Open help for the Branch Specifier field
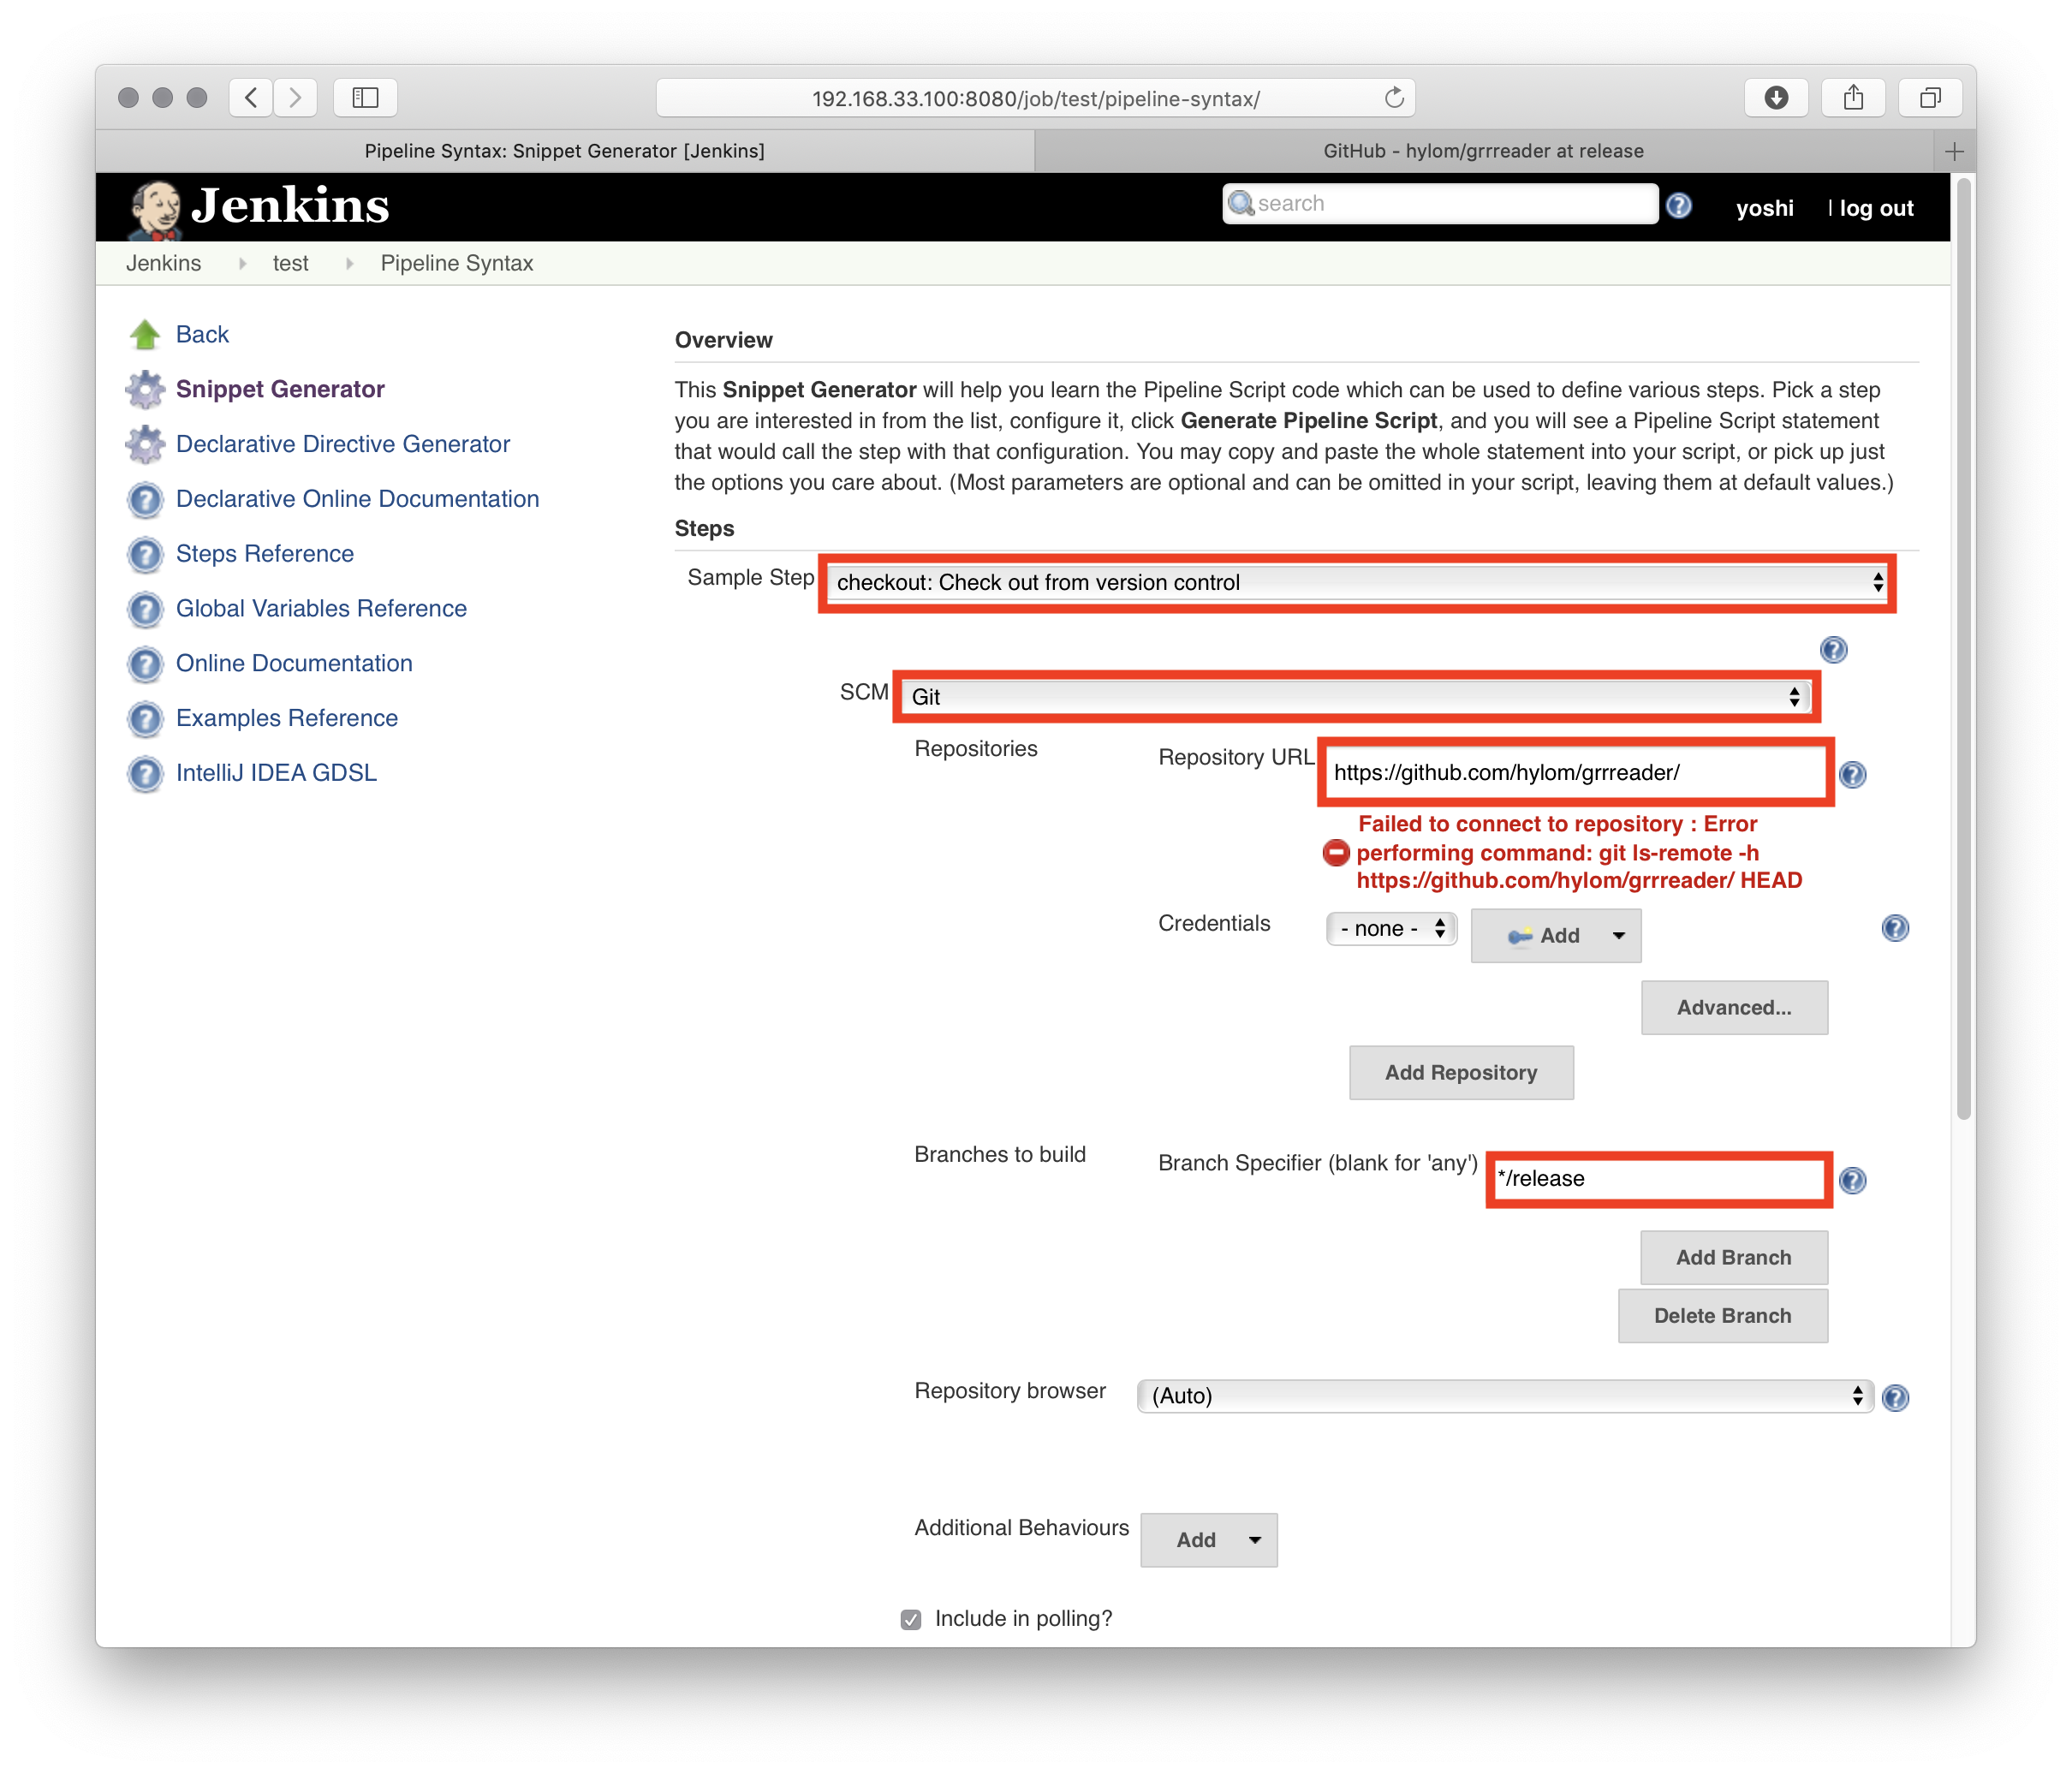Image resolution: width=2072 pixels, height=1774 pixels. (1853, 1181)
